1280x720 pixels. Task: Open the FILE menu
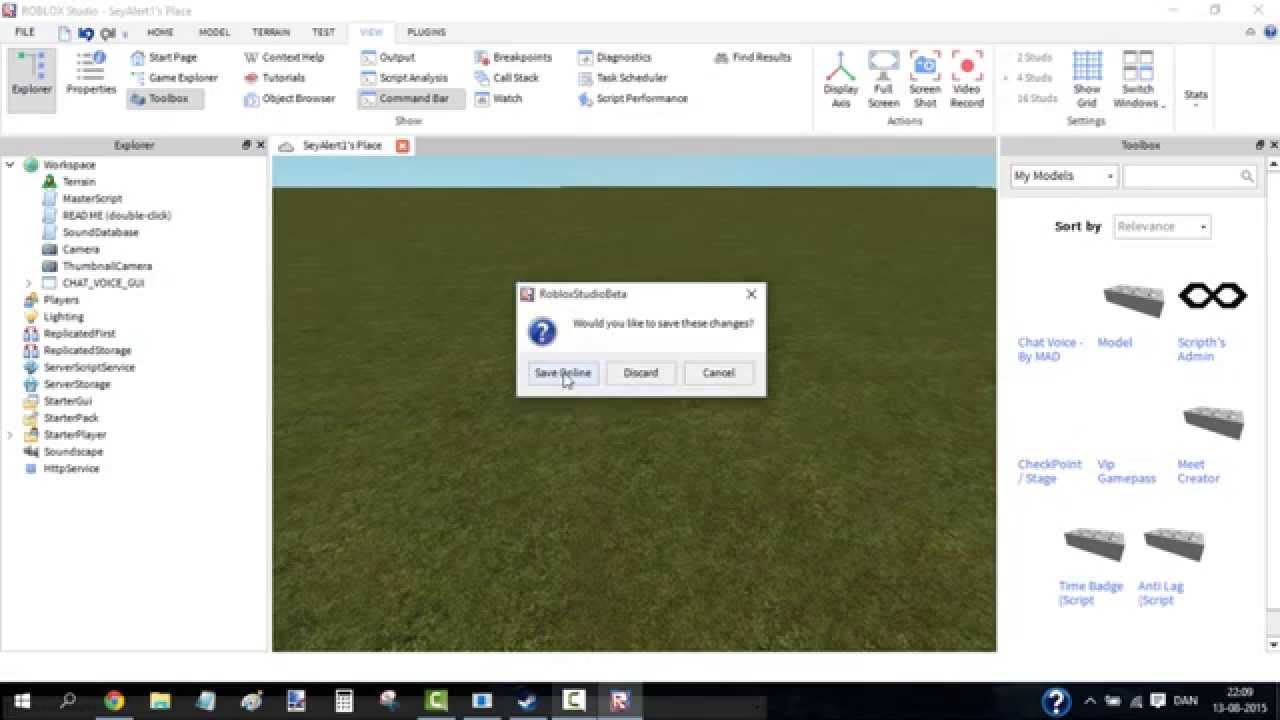click(25, 32)
